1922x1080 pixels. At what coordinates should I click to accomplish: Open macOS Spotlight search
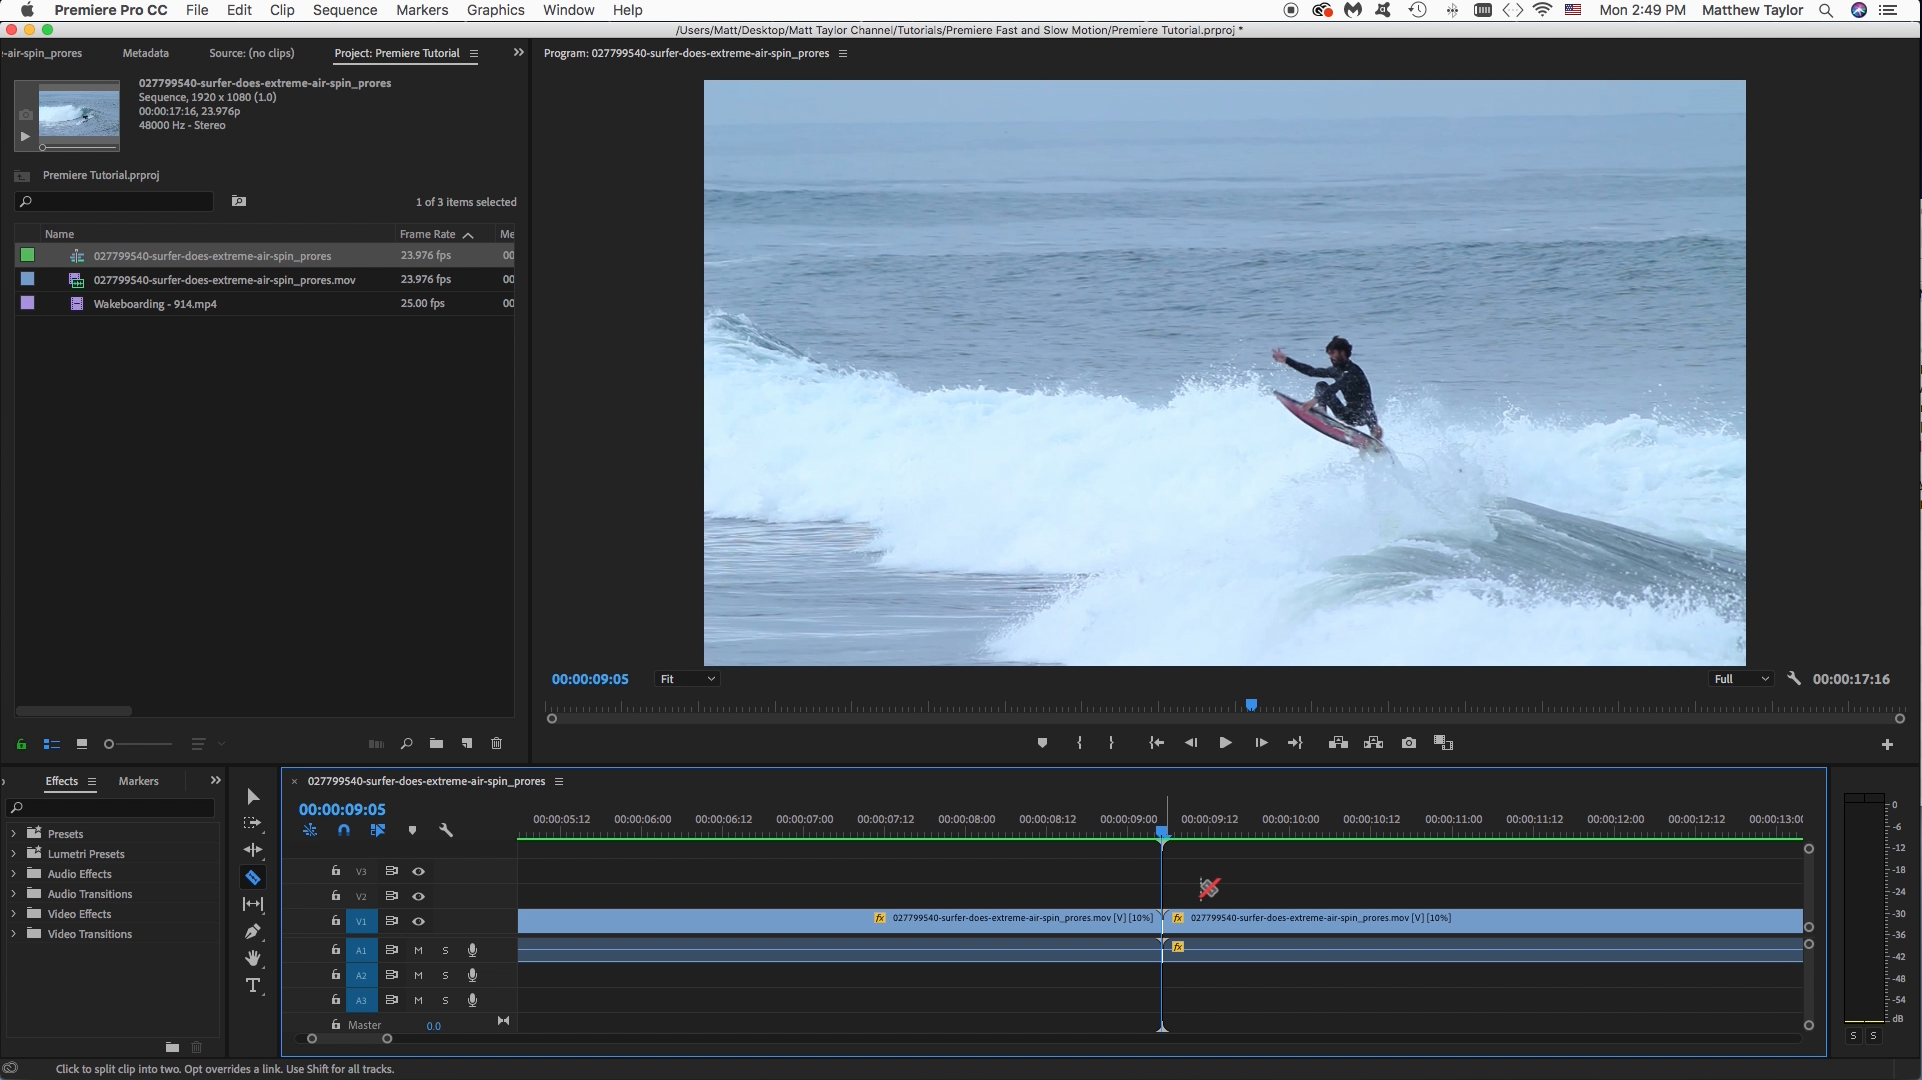click(1826, 10)
